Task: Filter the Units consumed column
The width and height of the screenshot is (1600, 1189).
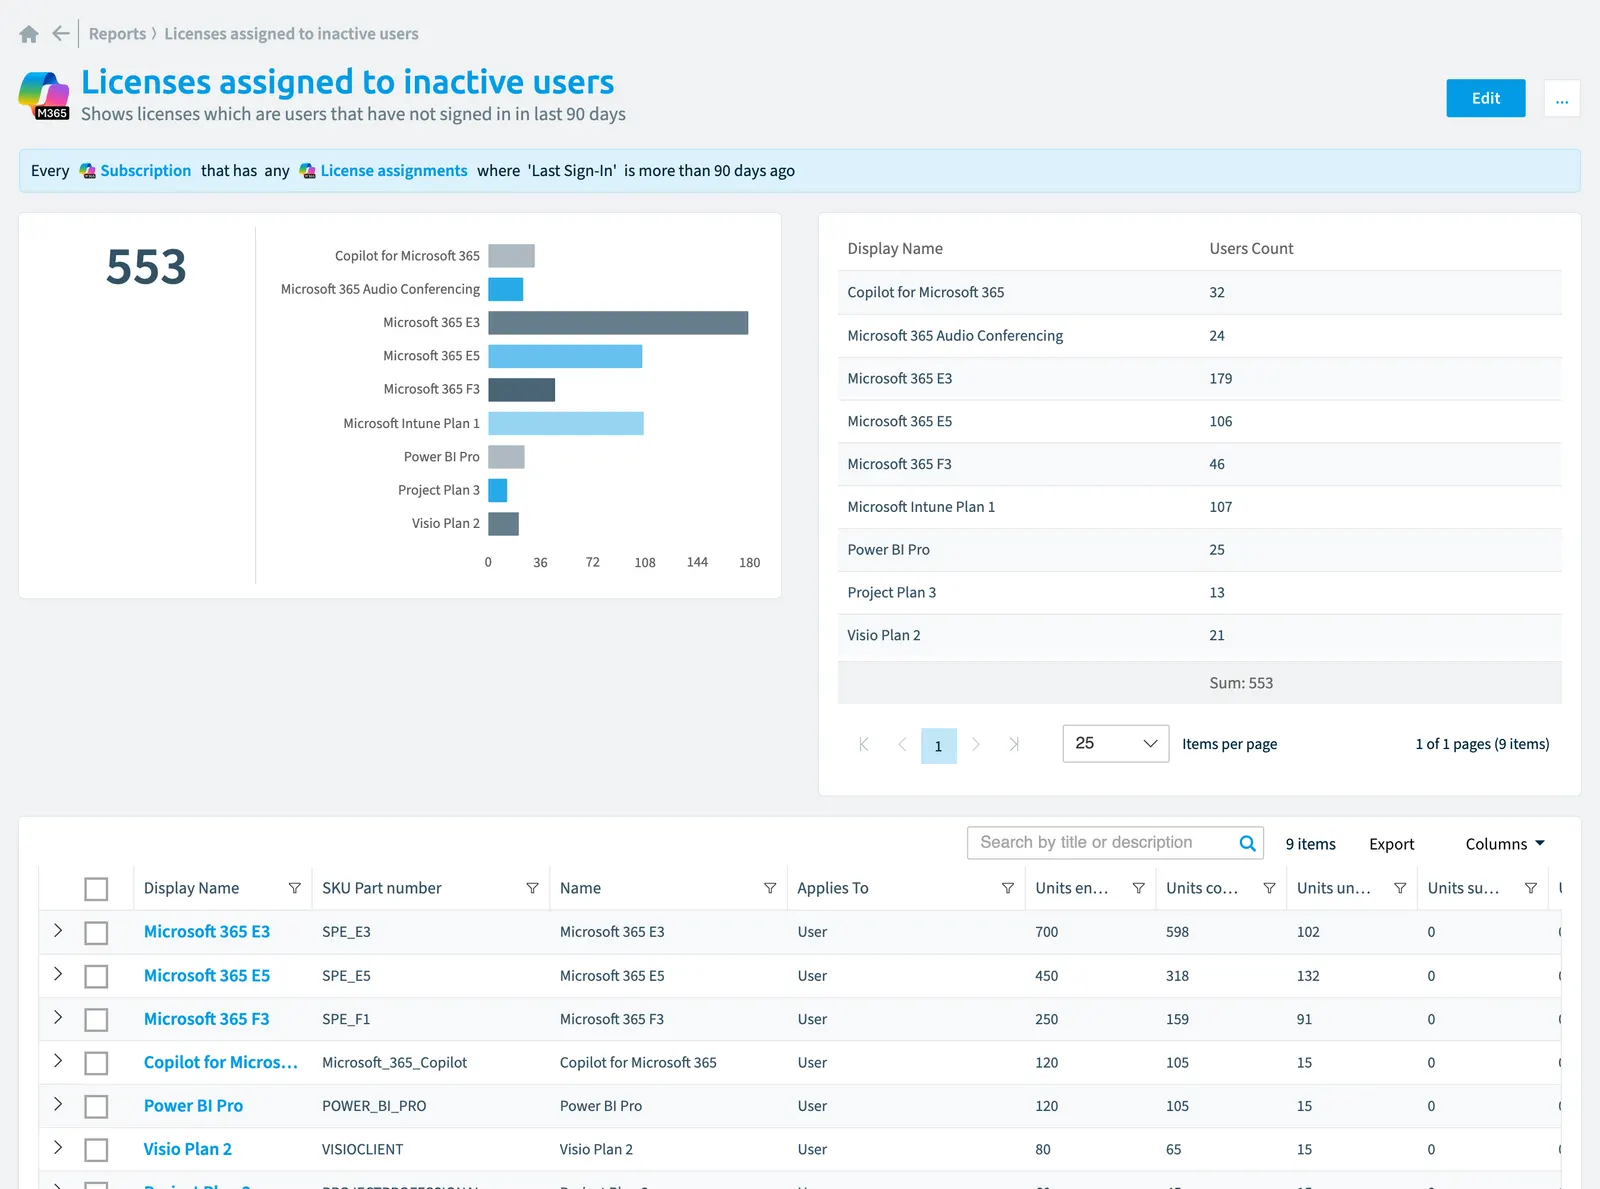Action: pos(1269,888)
